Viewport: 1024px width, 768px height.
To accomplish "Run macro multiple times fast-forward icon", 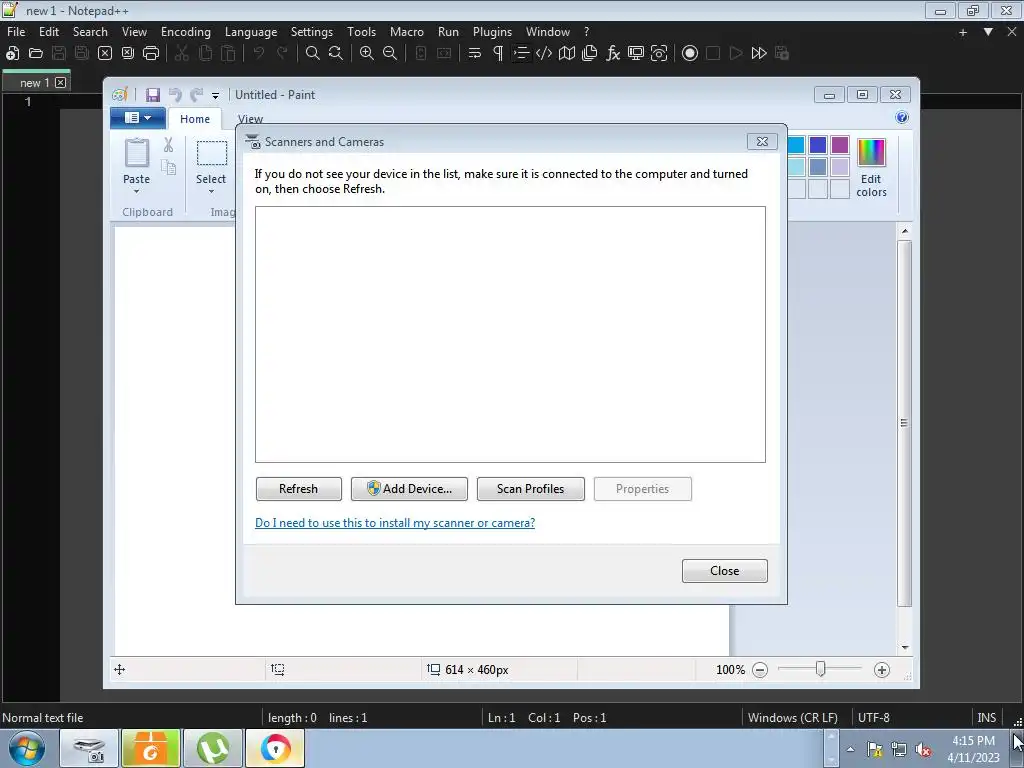I will 759,54.
